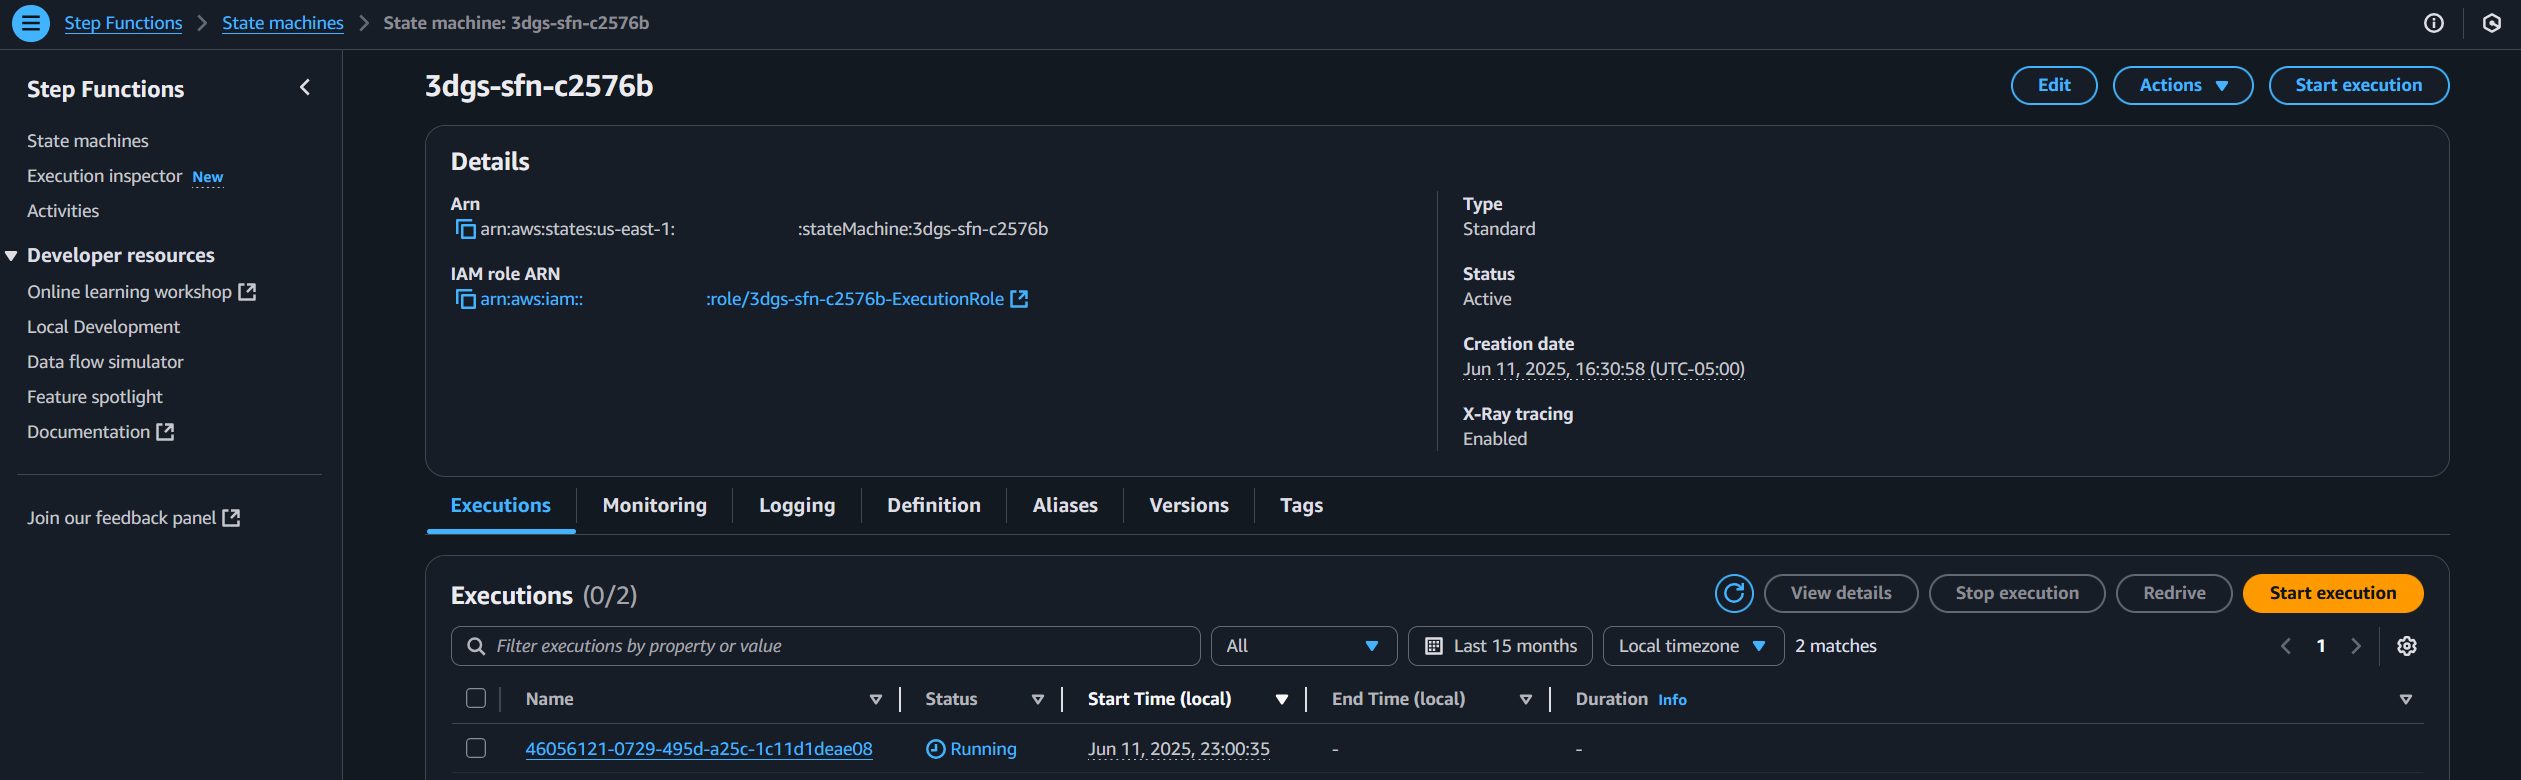Click external link icon next to Documentation

pyautogui.click(x=165, y=431)
